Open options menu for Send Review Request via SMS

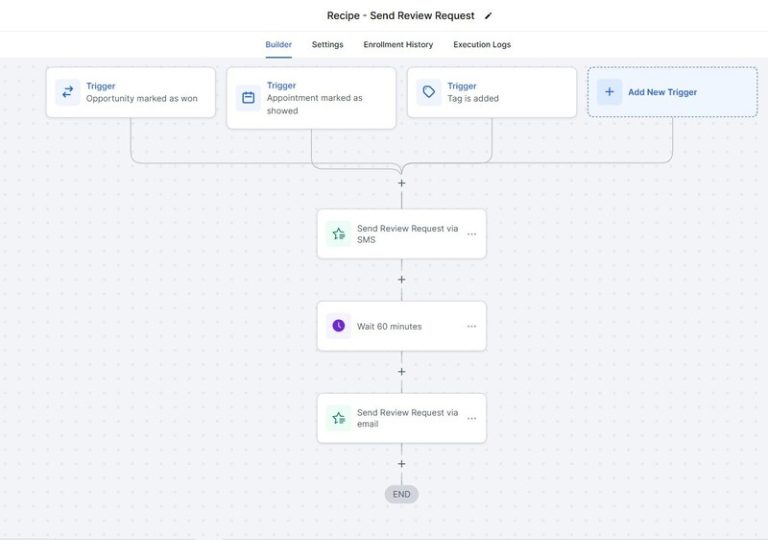pos(471,234)
